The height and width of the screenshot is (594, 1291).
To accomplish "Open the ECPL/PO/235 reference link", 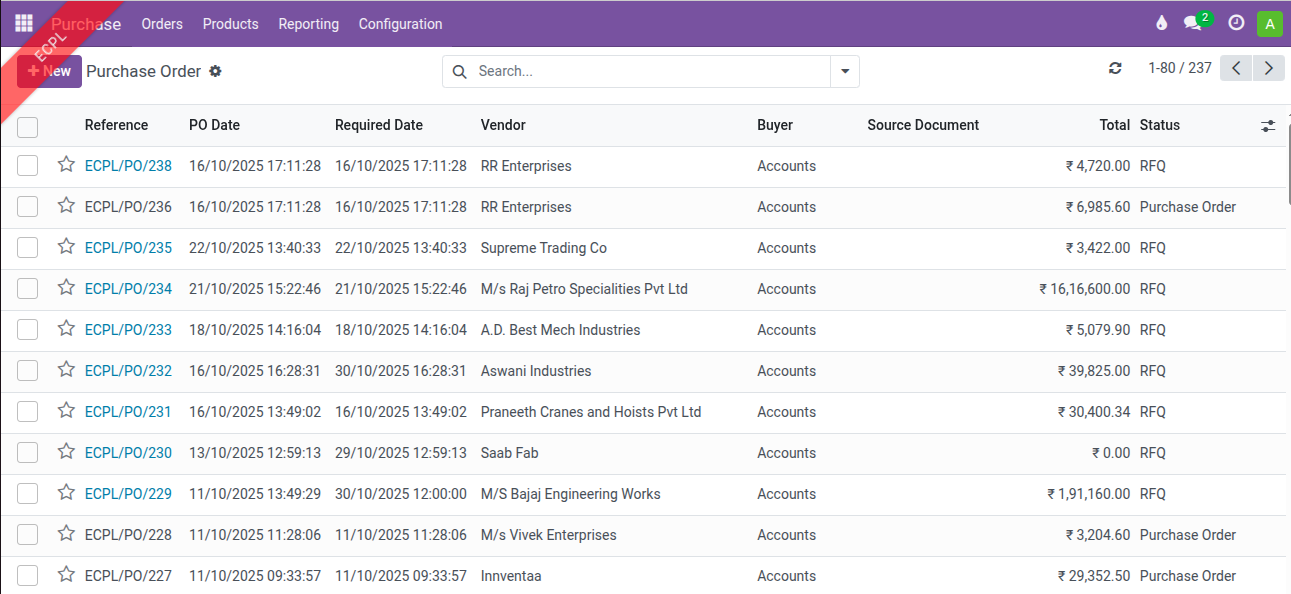I will (128, 248).
